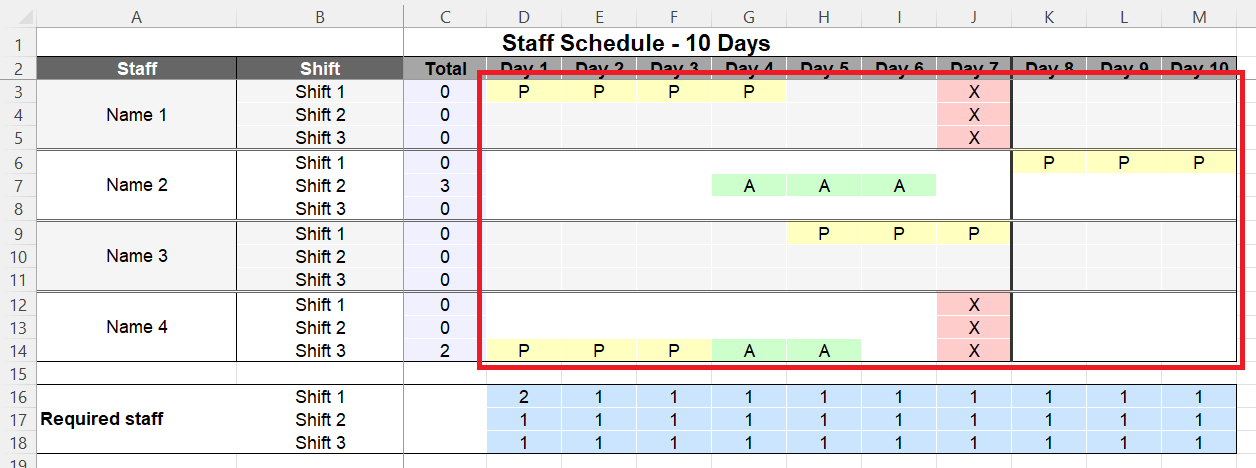Click the 'Staff Schedule - 10 Days' title cell
The width and height of the screenshot is (1256, 468).
(x=636, y=43)
